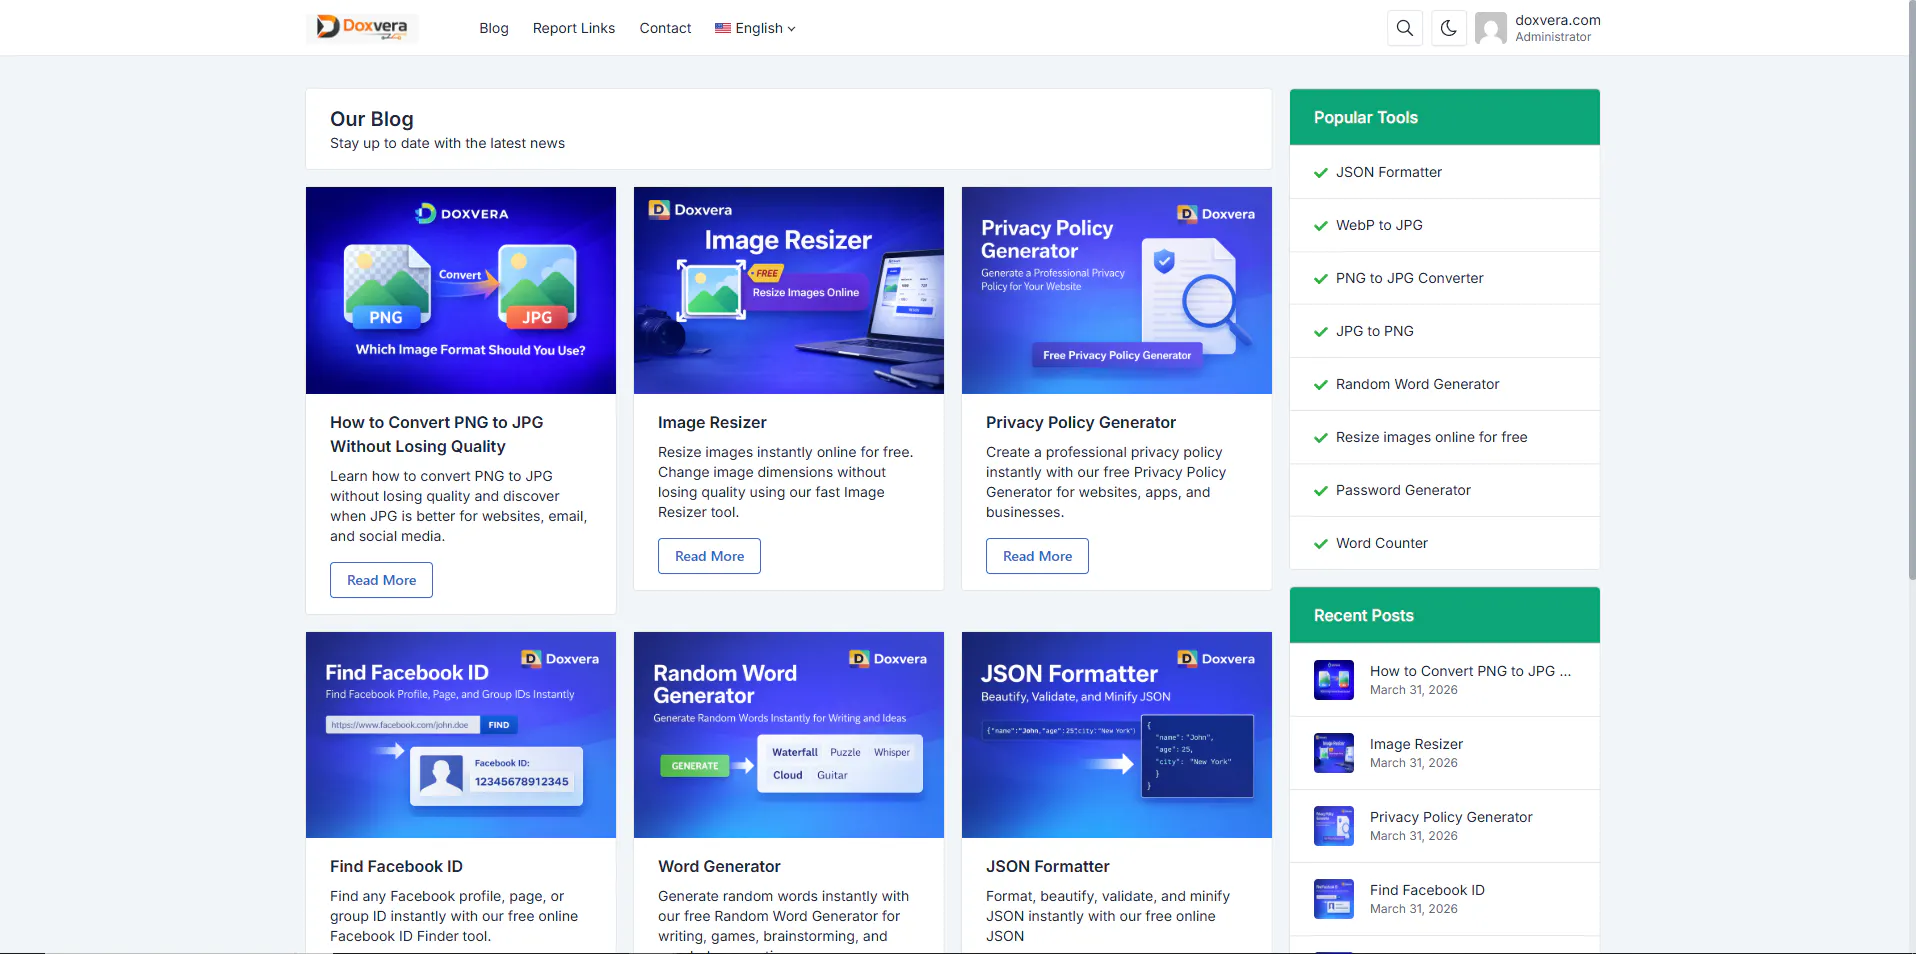
Task: Click the checkmark icon beside Random Word Generator
Action: pos(1321,385)
